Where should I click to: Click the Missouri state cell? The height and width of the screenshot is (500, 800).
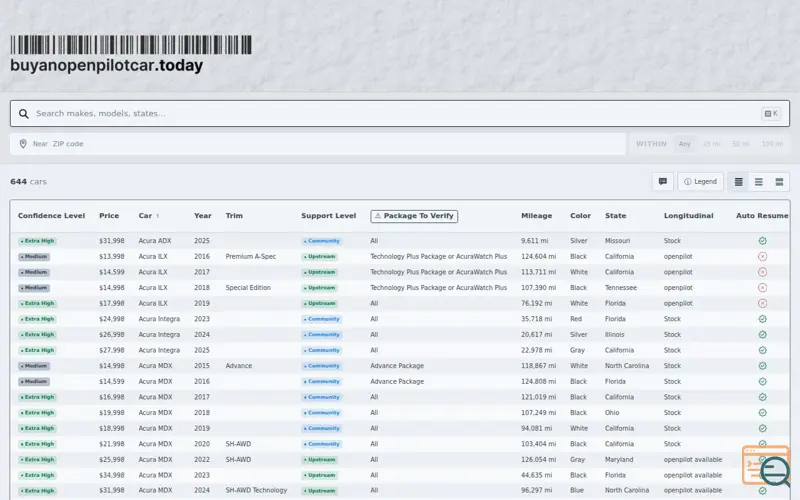tap(617, 241)
